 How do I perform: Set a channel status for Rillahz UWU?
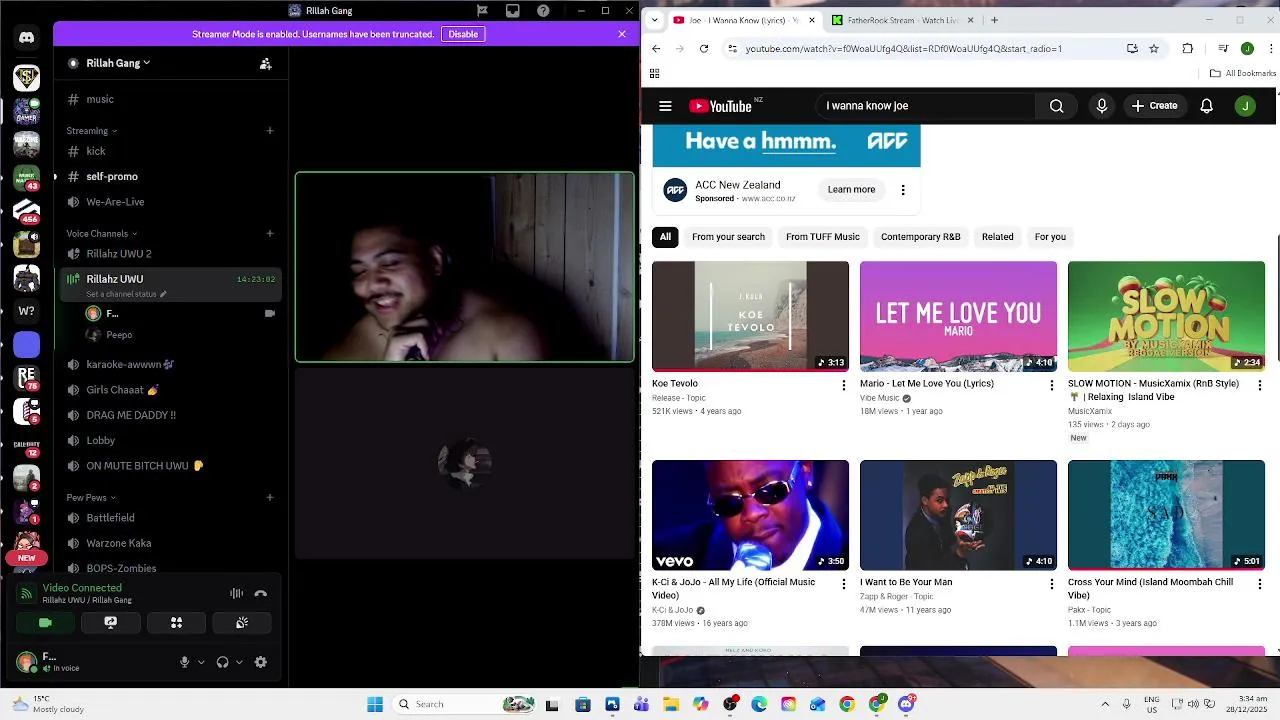pos(126,294)
